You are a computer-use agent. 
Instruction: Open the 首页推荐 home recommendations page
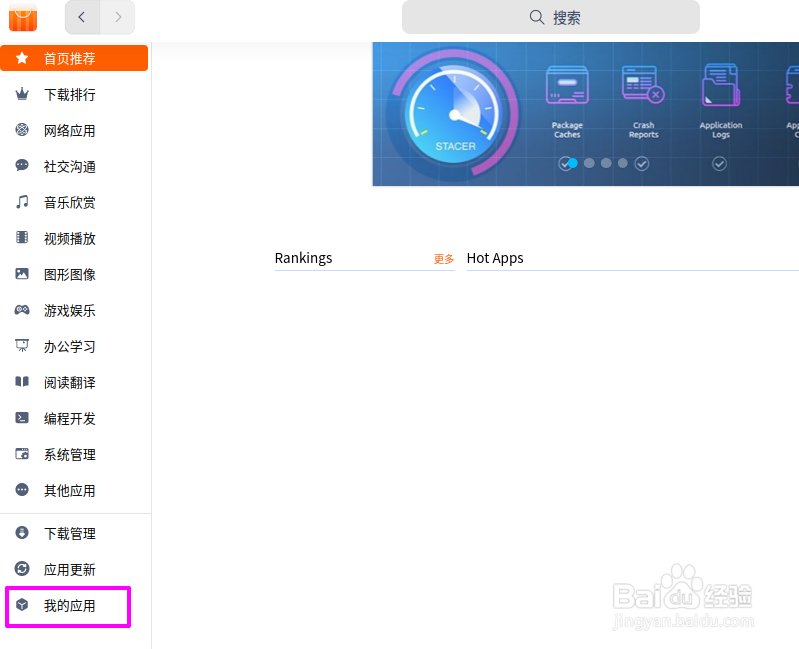pos(74,58)
